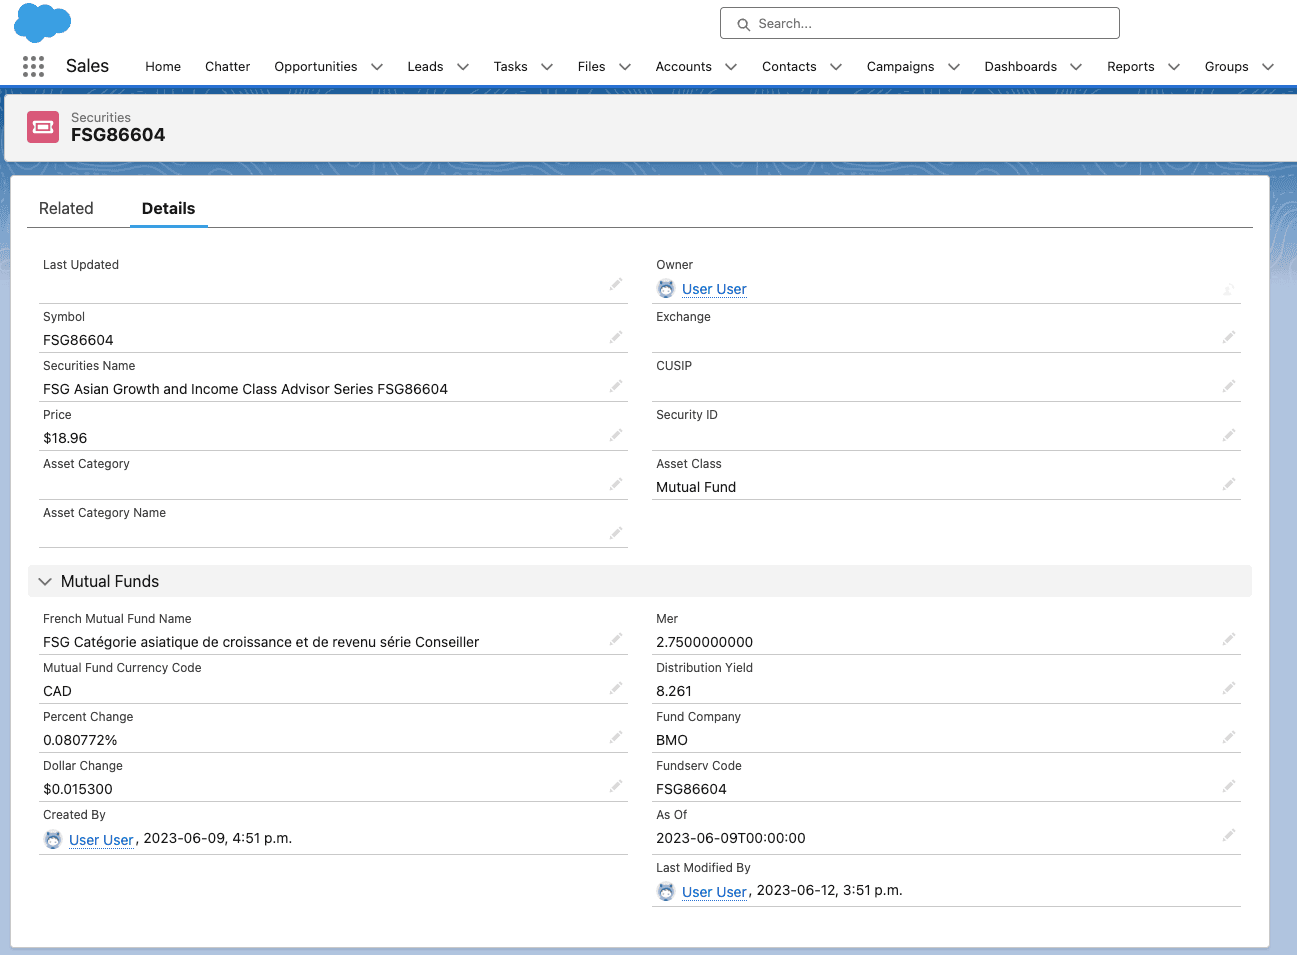Image resolution: width=1297 pixels, height=955 pixels.
Task: Click the CUSIP edit pencil
Action: (1229, 386)
